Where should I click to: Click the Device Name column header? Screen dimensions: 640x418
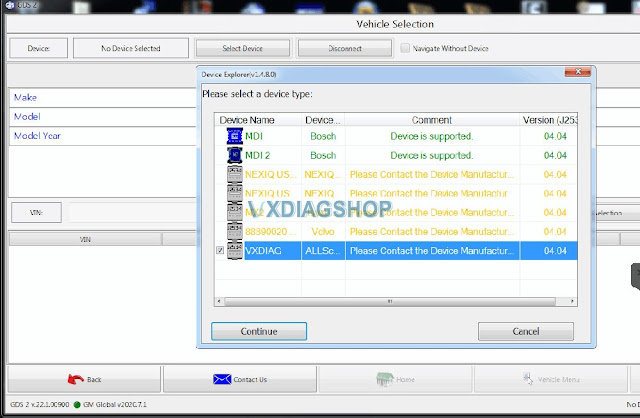coord(258,120)
